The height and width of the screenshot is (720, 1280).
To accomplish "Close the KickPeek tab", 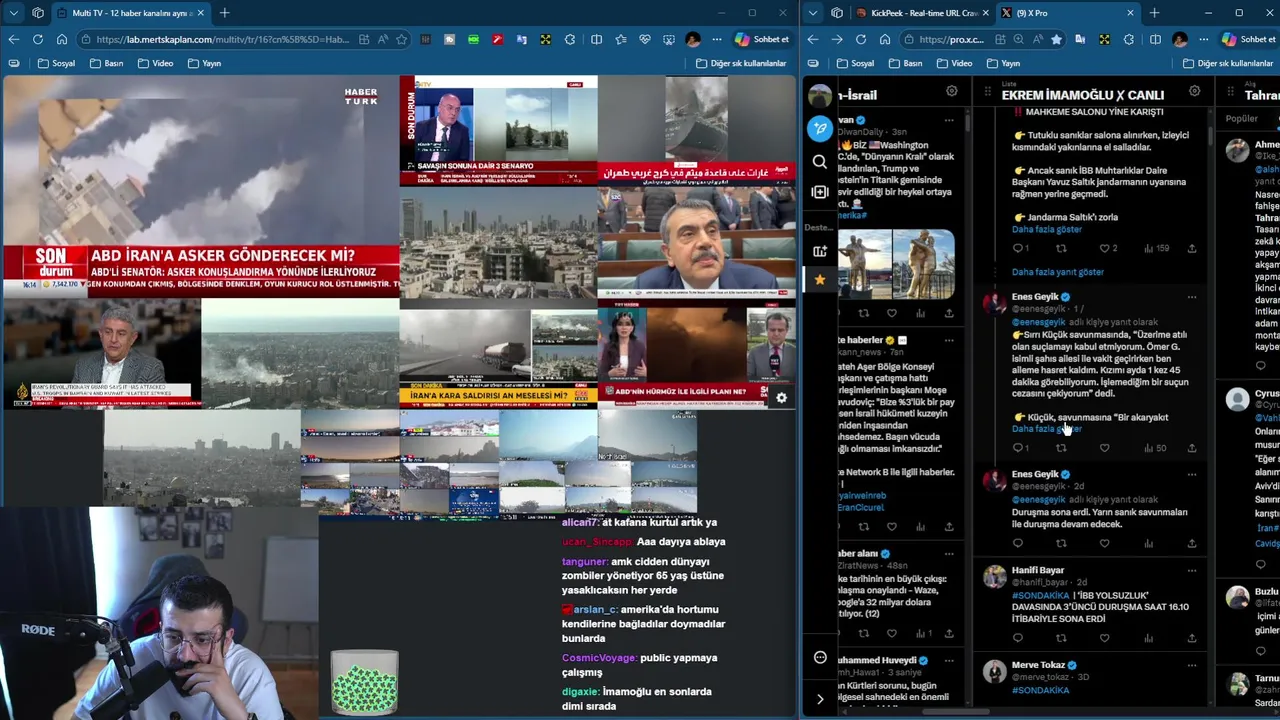I will click(x=986, y=13).
